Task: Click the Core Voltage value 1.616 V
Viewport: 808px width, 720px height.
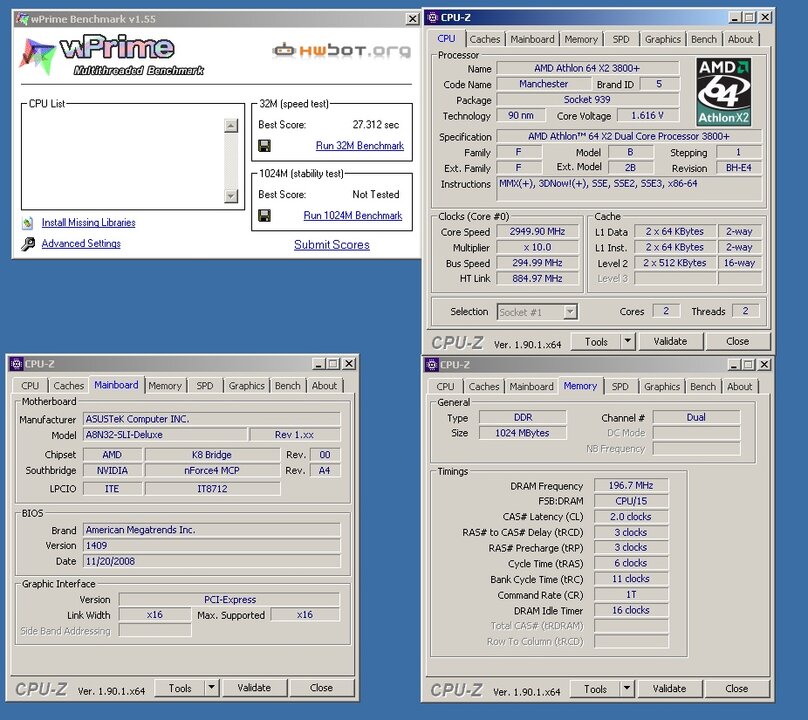Action: coord(647,115)
